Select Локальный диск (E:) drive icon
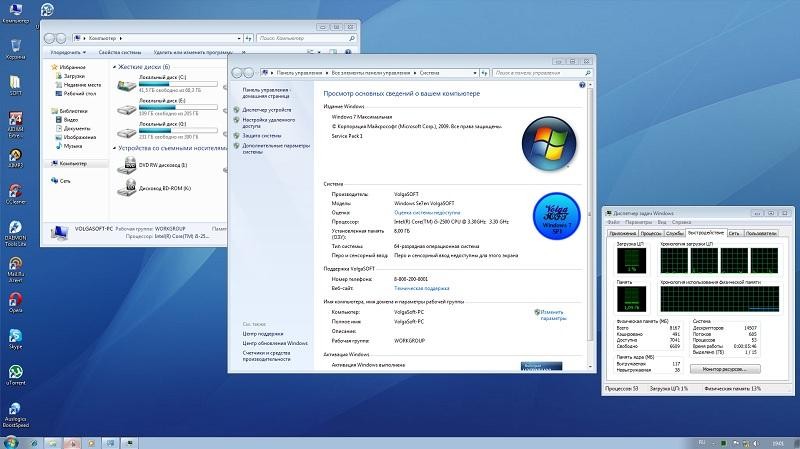800x449 pixels. [127, 108]
